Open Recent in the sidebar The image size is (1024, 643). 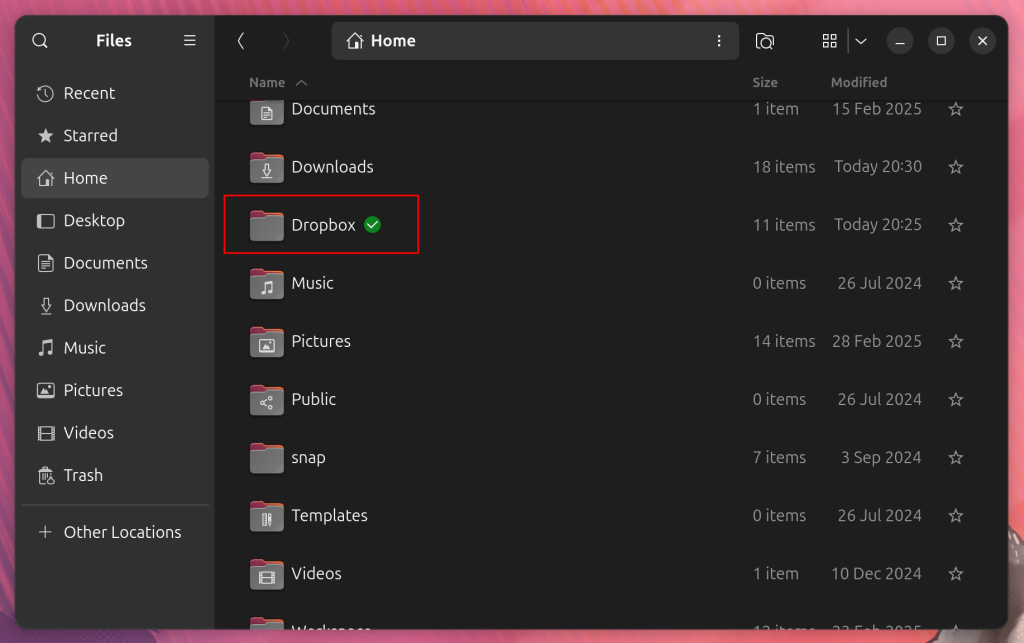coord(89,93)
